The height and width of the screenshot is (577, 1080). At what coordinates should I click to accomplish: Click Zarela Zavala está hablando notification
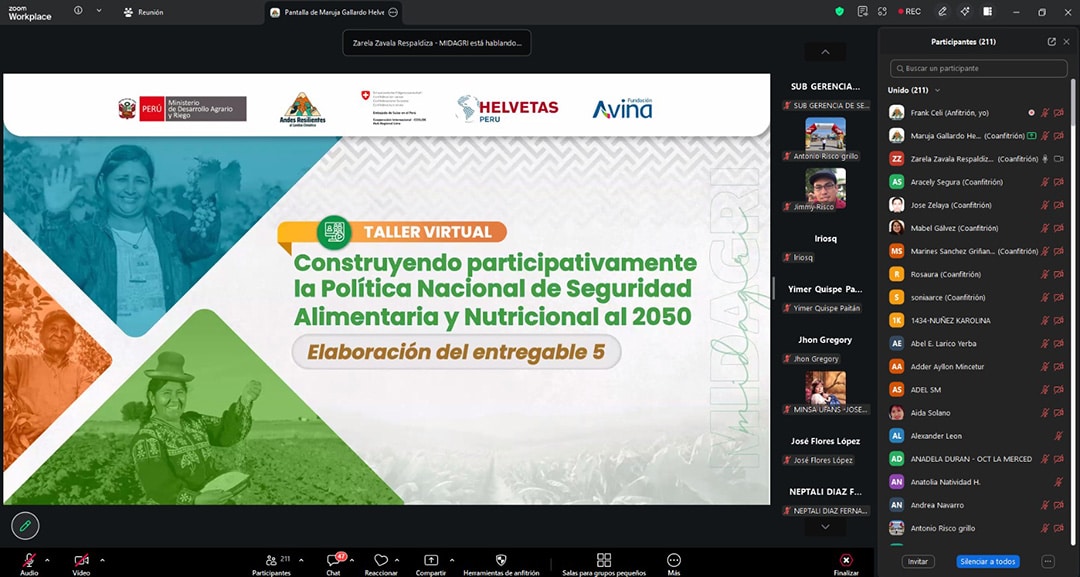coord(437,43)
